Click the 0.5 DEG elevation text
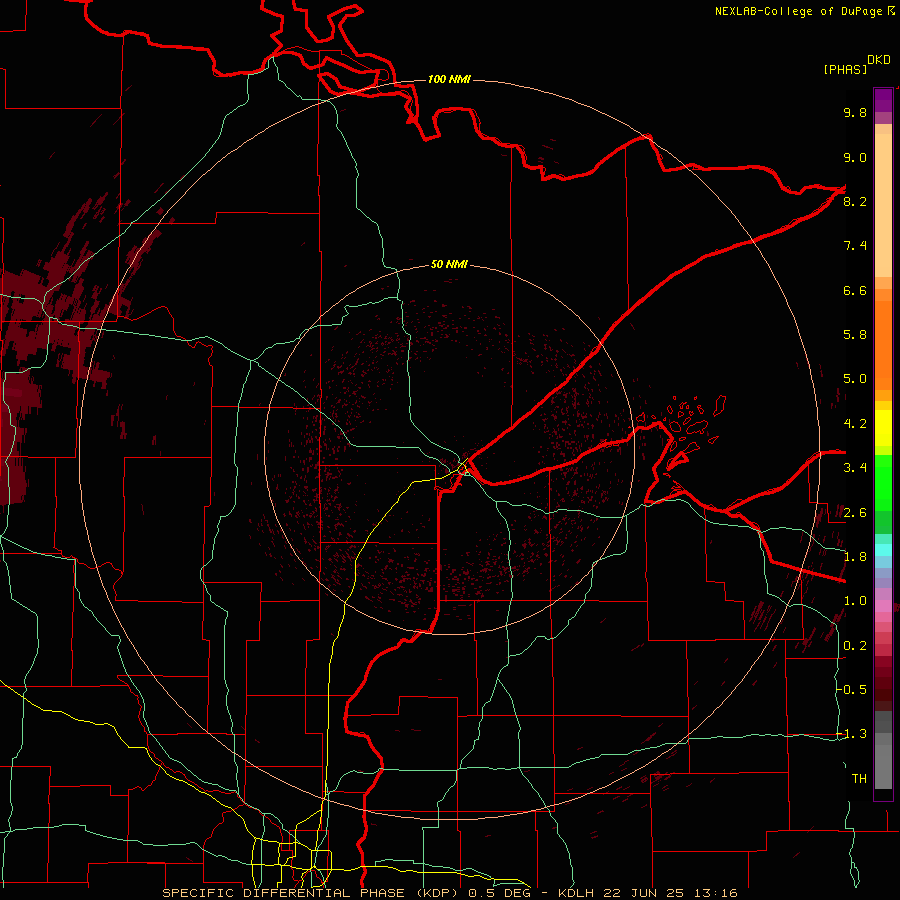The width and height of the screenshot is (900, 900). tap(501, 893)
